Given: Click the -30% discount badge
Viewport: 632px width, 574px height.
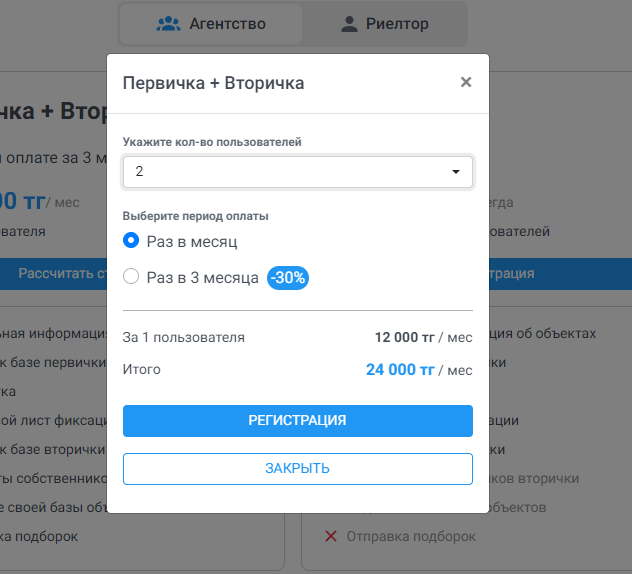Looking at the screenshot, I should point(288,278).
